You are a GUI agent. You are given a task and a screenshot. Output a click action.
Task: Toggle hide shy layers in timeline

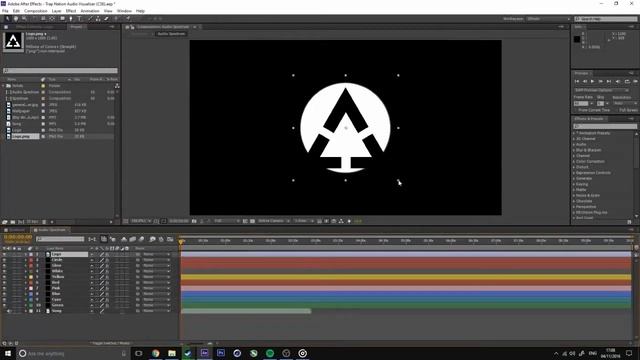pos(124,239)
